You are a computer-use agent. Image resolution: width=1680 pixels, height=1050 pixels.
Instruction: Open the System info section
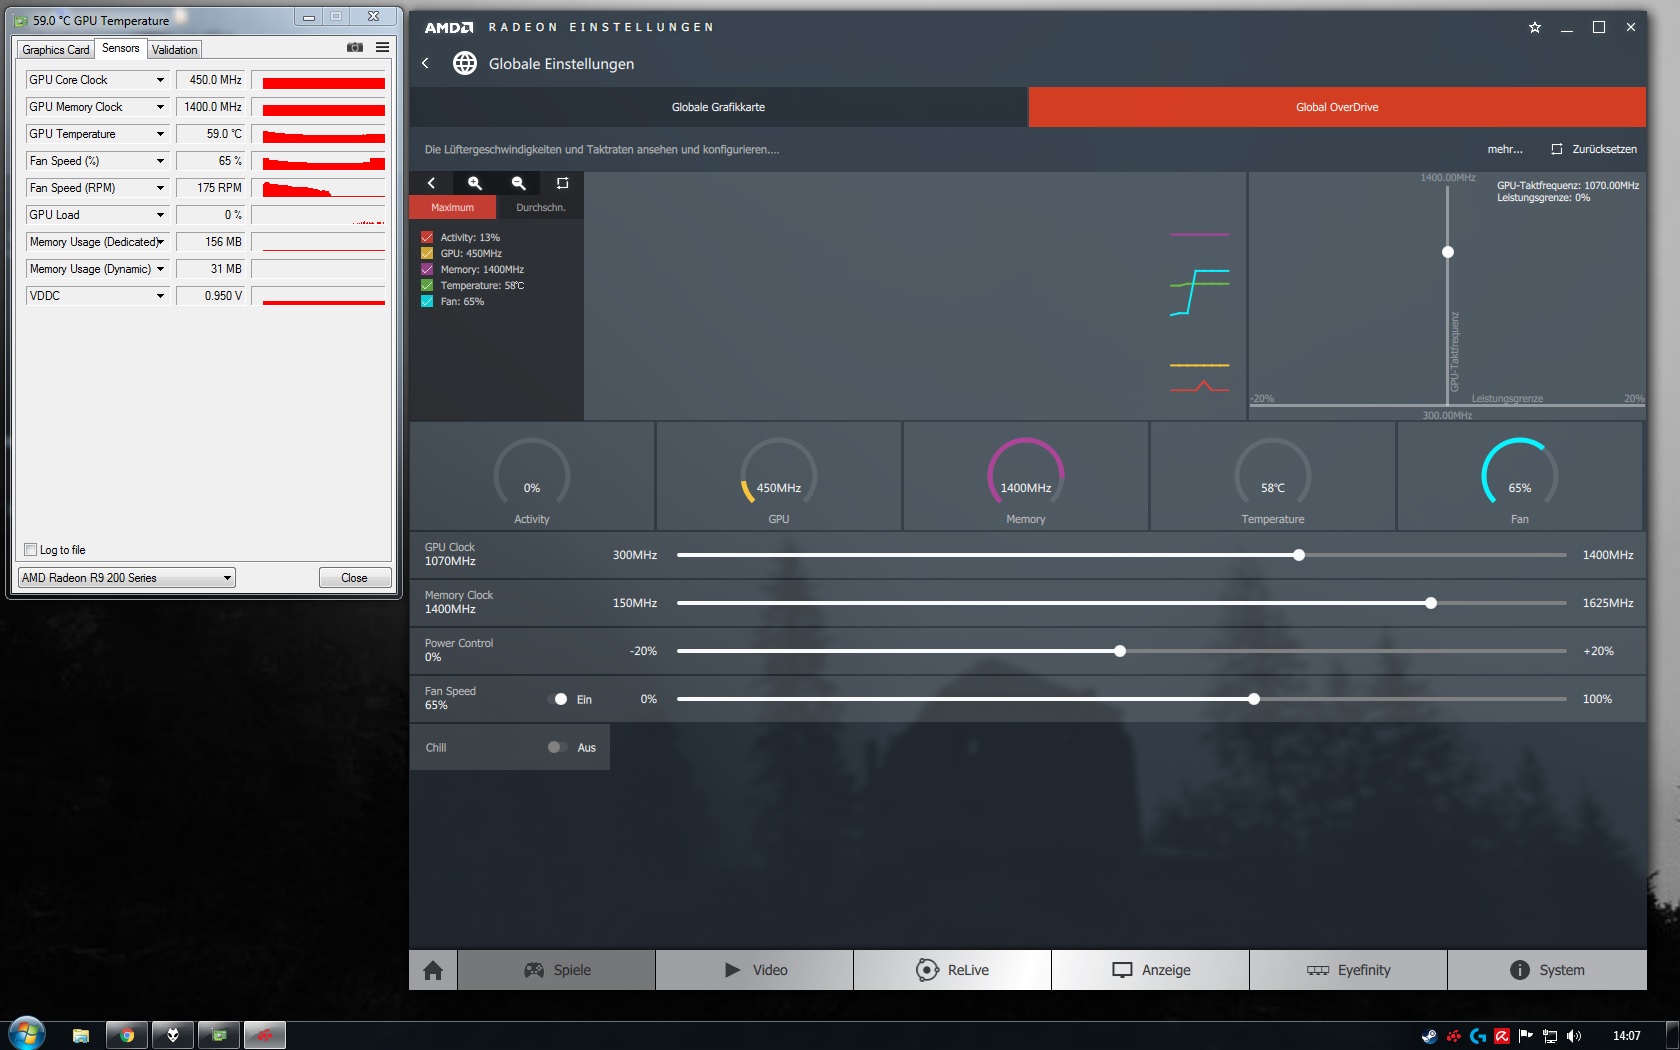(1547, 970)
